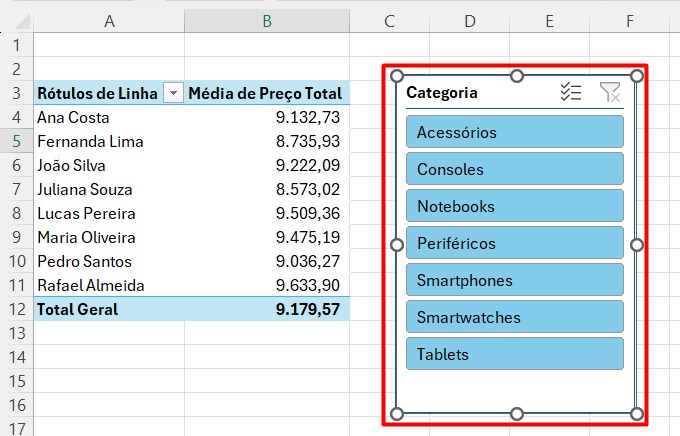The image size is (680, 436).
Task: Filter by Smartphones in slicer
Action: click(515, 280)
